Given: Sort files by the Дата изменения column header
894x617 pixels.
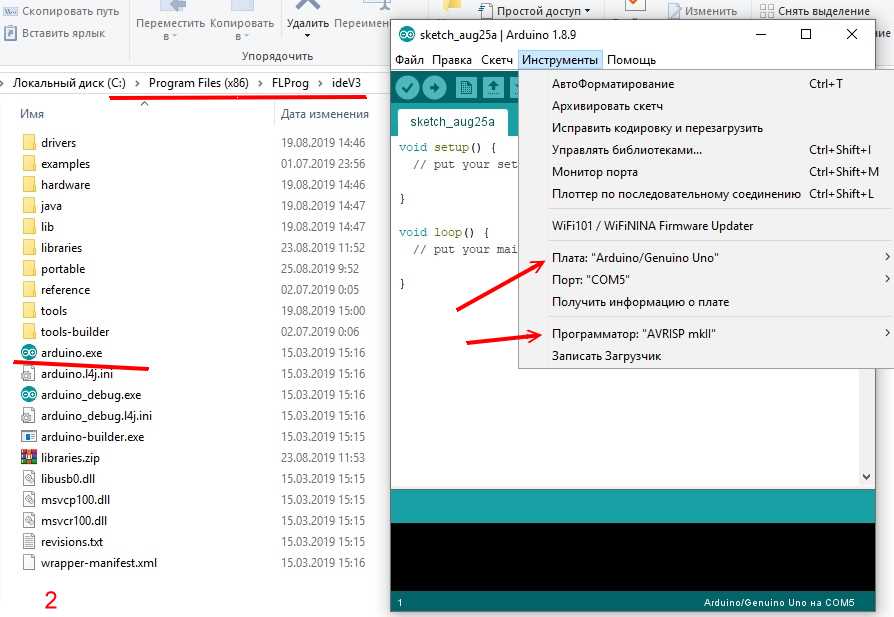Looking at the screenshot, I should pos(324,114).
